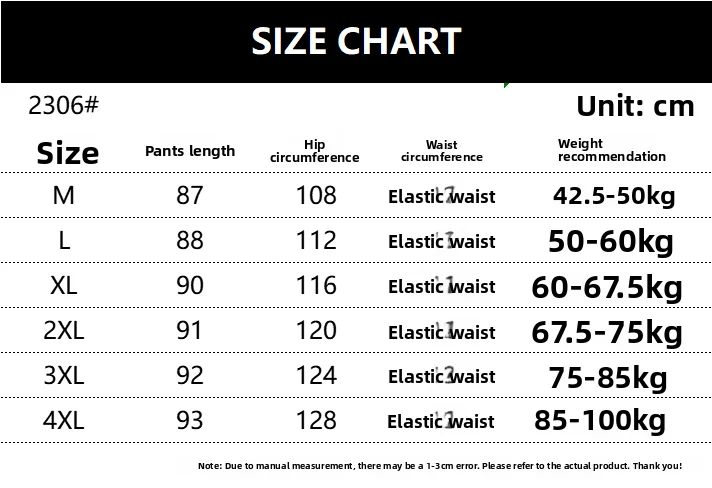Click the Weight recommendation column header
Viewport: 712px width, 488px height.
coord(612,150)
